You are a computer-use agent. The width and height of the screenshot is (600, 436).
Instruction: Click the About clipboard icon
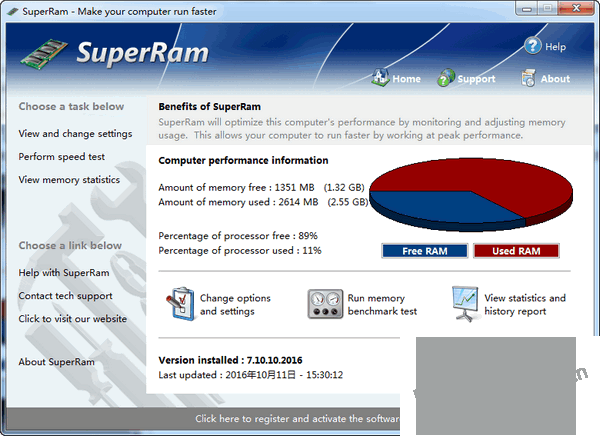[x=530, y=78]
